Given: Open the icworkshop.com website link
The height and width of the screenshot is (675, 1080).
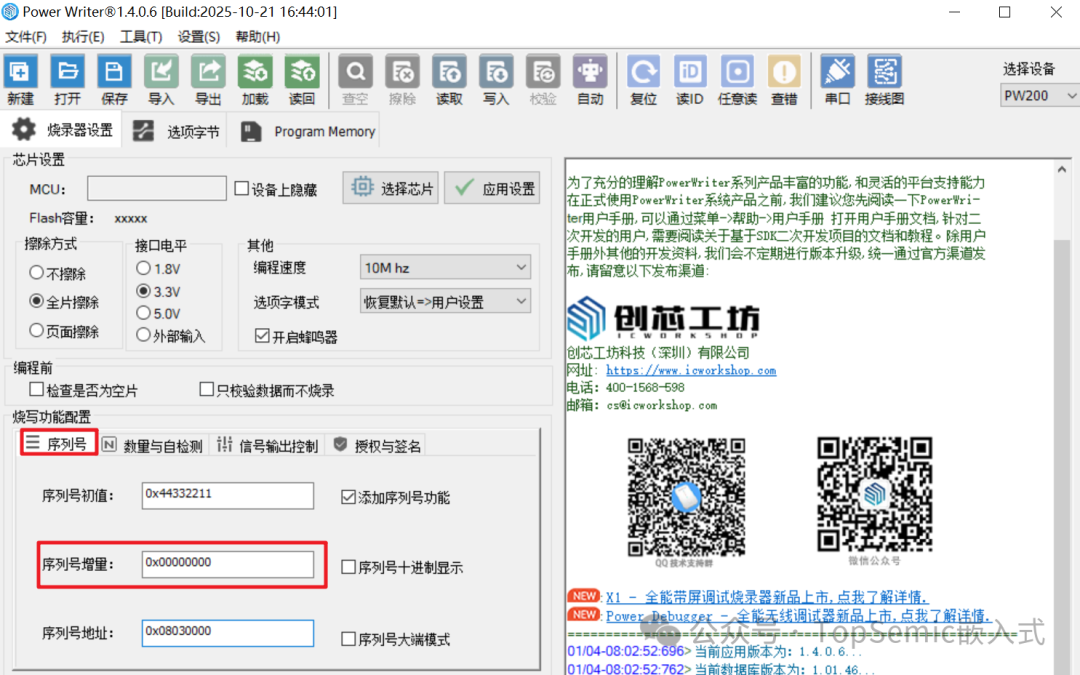Looking at the screenshot, I should (x=692, y=370).
